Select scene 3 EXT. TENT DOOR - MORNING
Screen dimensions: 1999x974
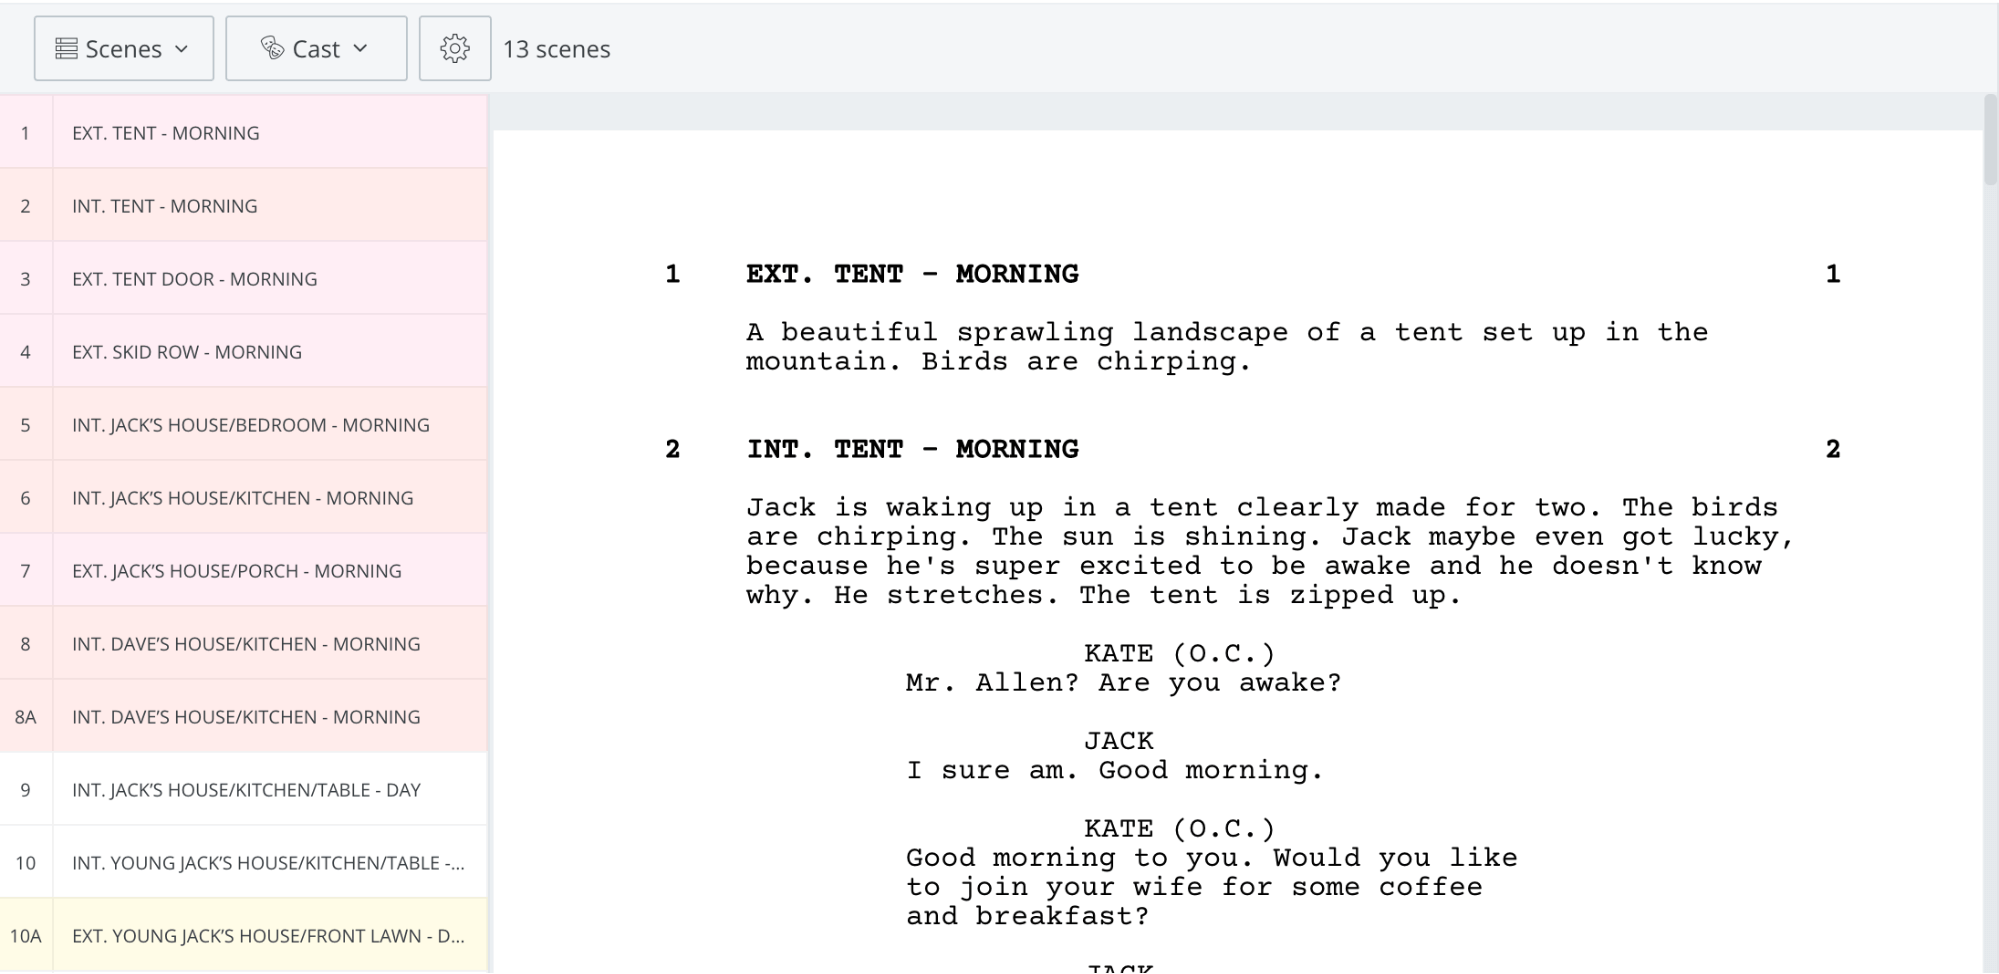pos(244,278)
